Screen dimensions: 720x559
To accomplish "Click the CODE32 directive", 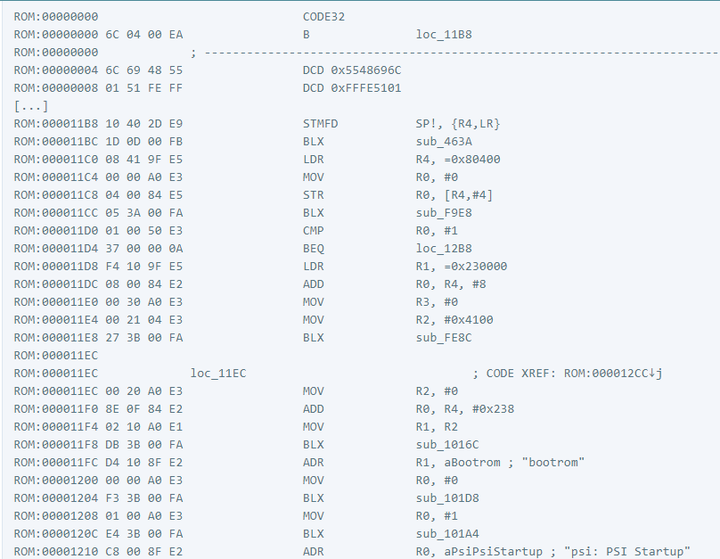I will click(x=324, y=17).
